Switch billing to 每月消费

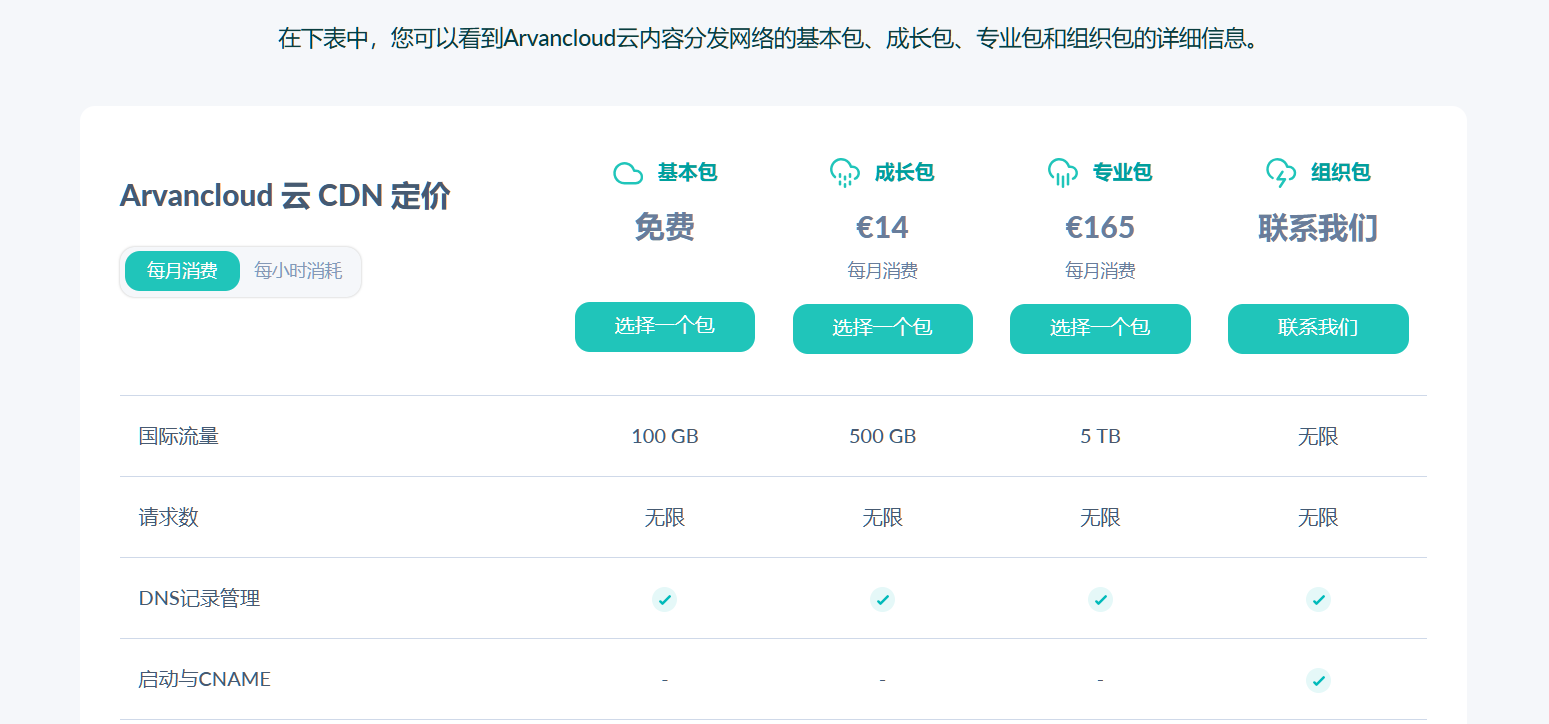(x=182, y=271)
